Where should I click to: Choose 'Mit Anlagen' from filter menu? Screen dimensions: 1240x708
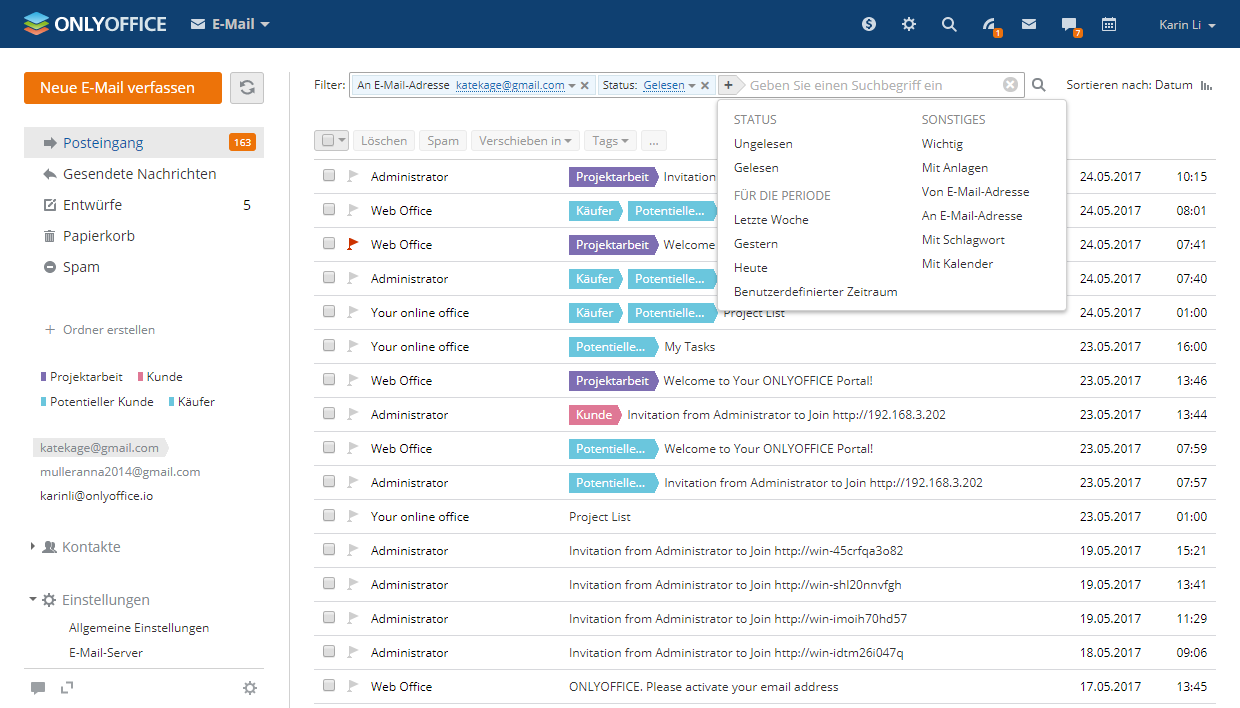coord(954,168)
